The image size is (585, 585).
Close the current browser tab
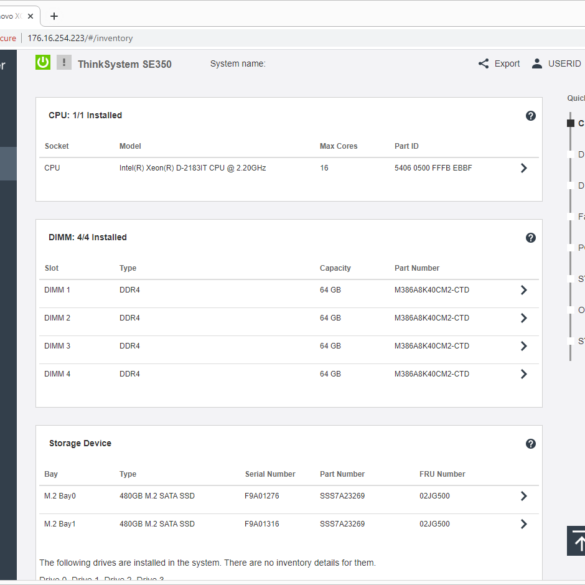tap(31, 16)
